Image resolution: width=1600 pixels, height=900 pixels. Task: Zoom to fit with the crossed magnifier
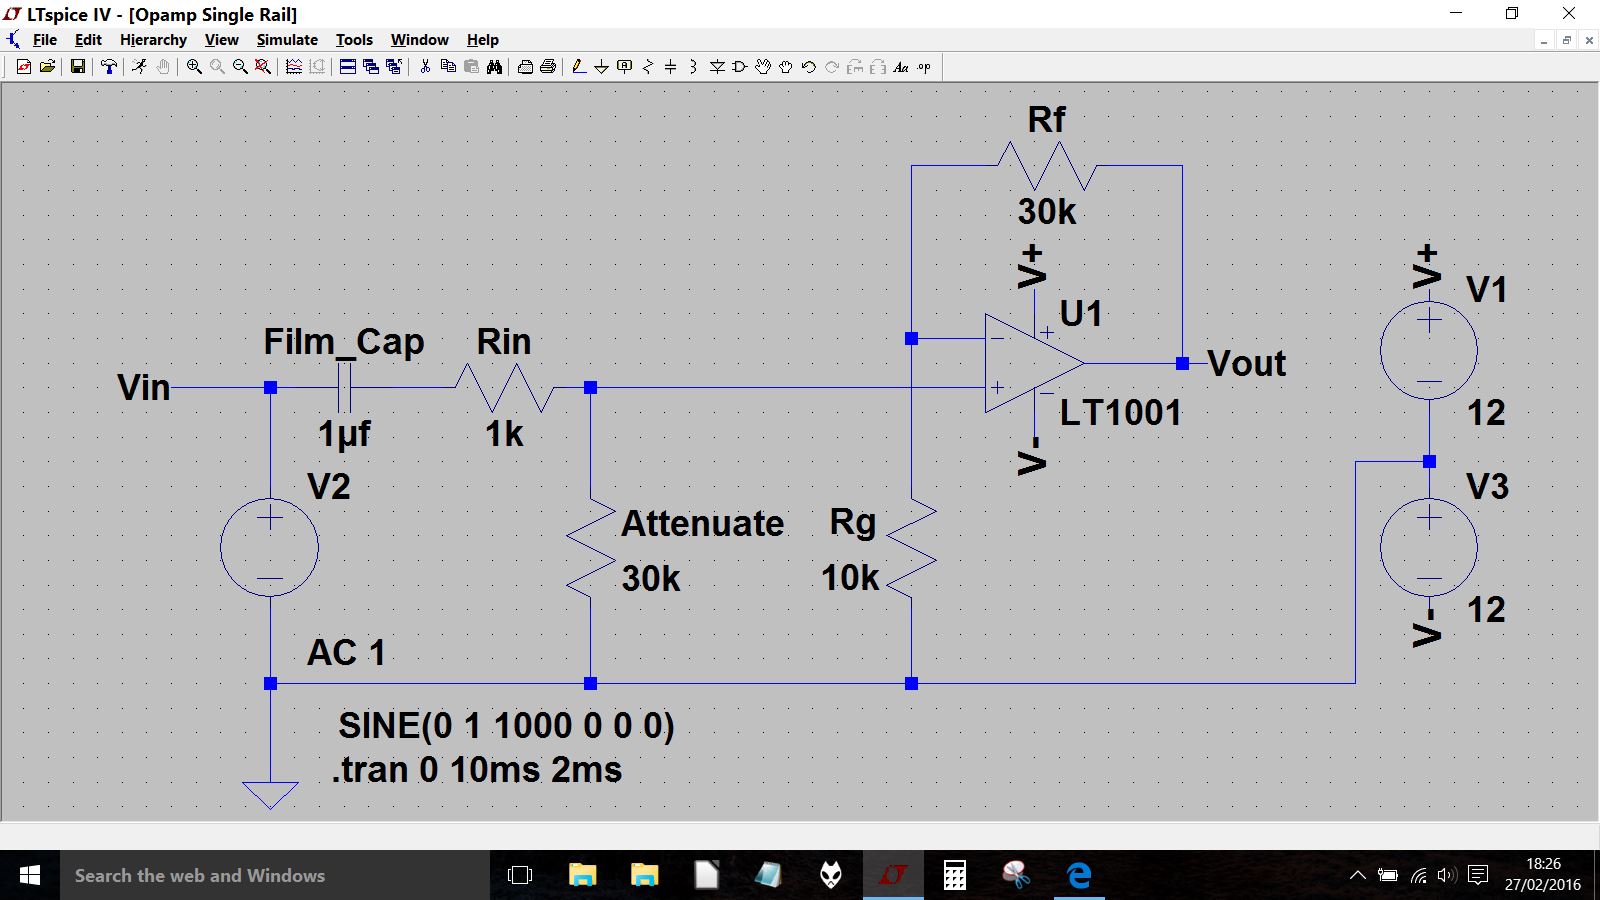click(262, 67)
